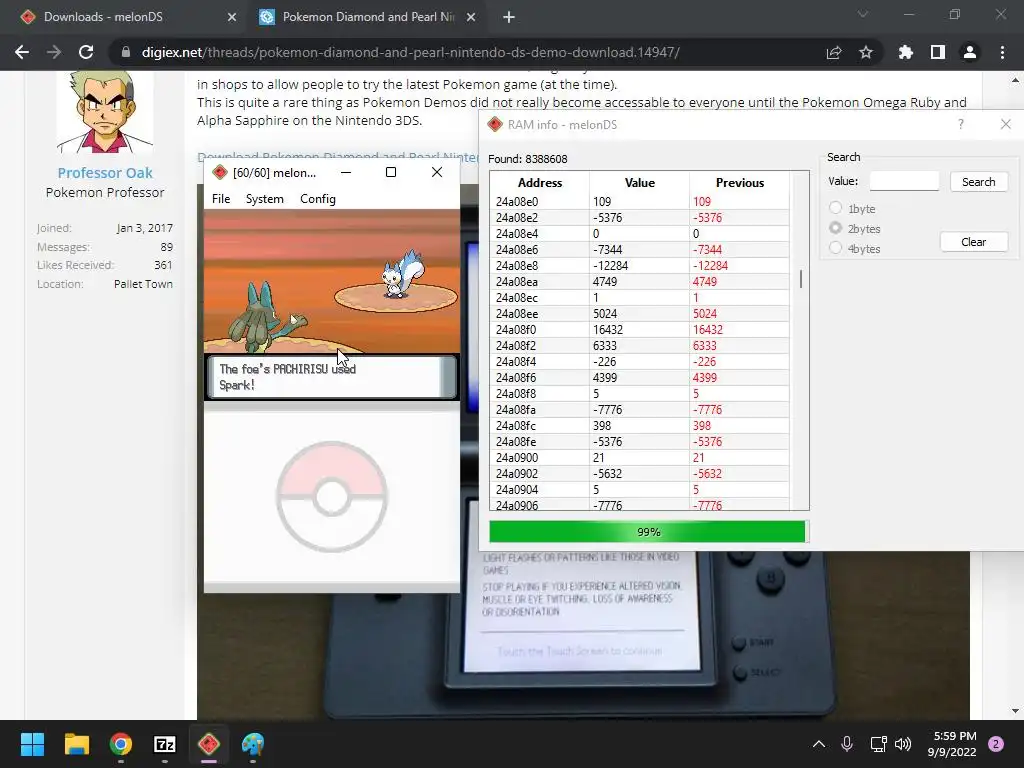Open the notification badge showing 2
This screenshot has height=768, width=1024.
[x=996, y=744]
